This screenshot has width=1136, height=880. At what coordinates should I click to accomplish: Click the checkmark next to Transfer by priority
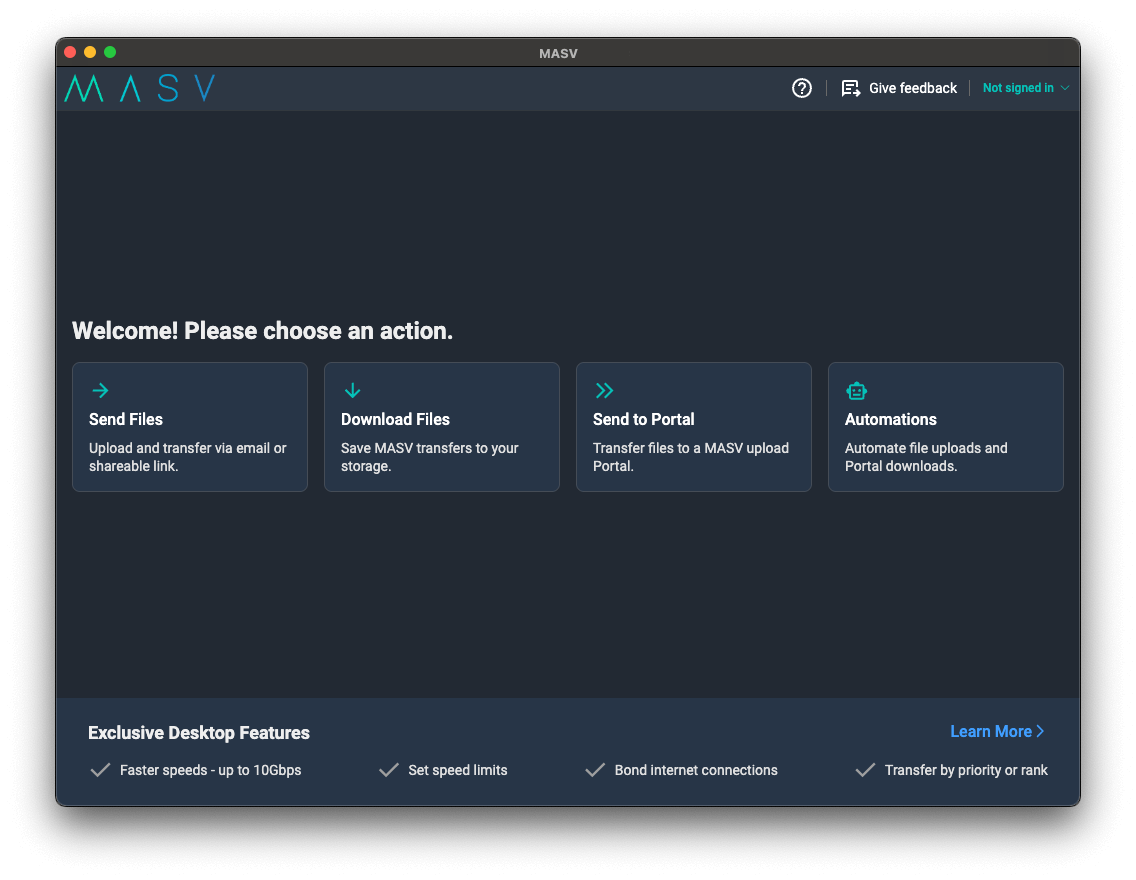[x=864, y=770]
